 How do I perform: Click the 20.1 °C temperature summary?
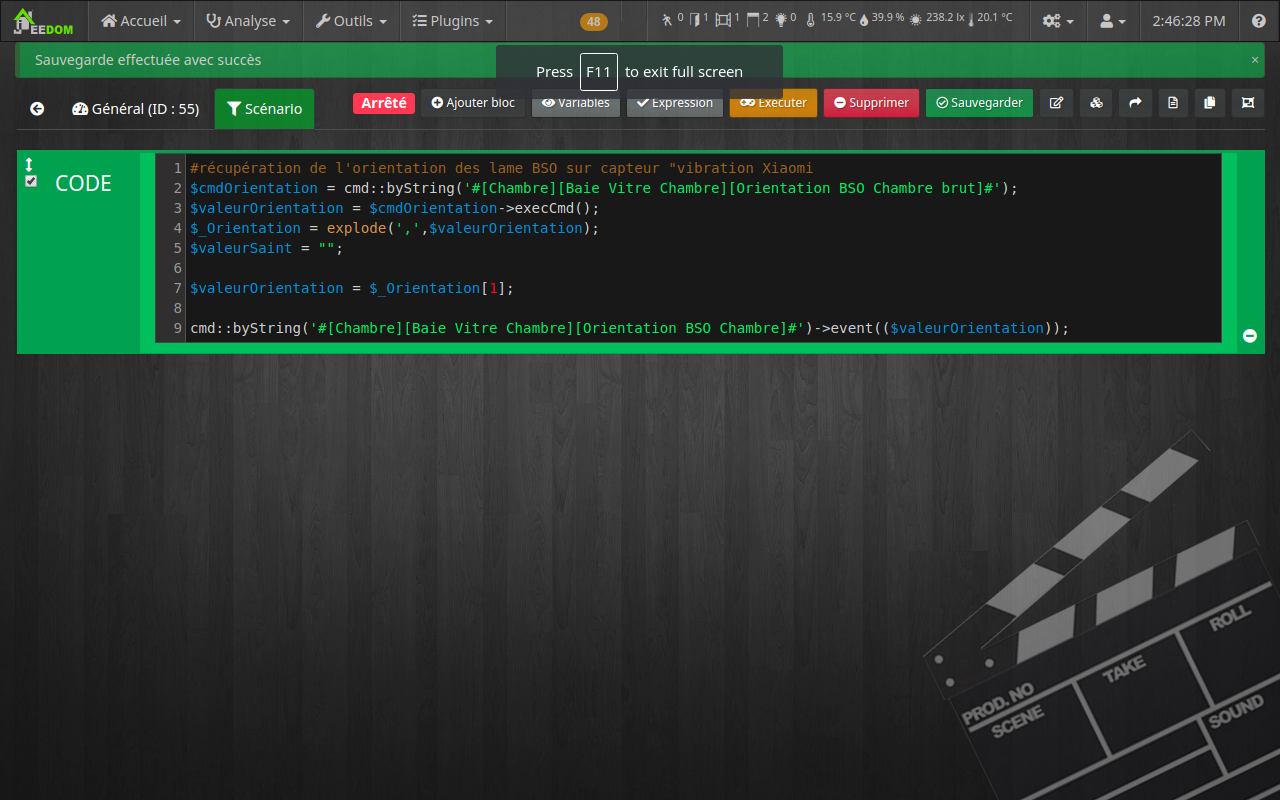point(990,19)
